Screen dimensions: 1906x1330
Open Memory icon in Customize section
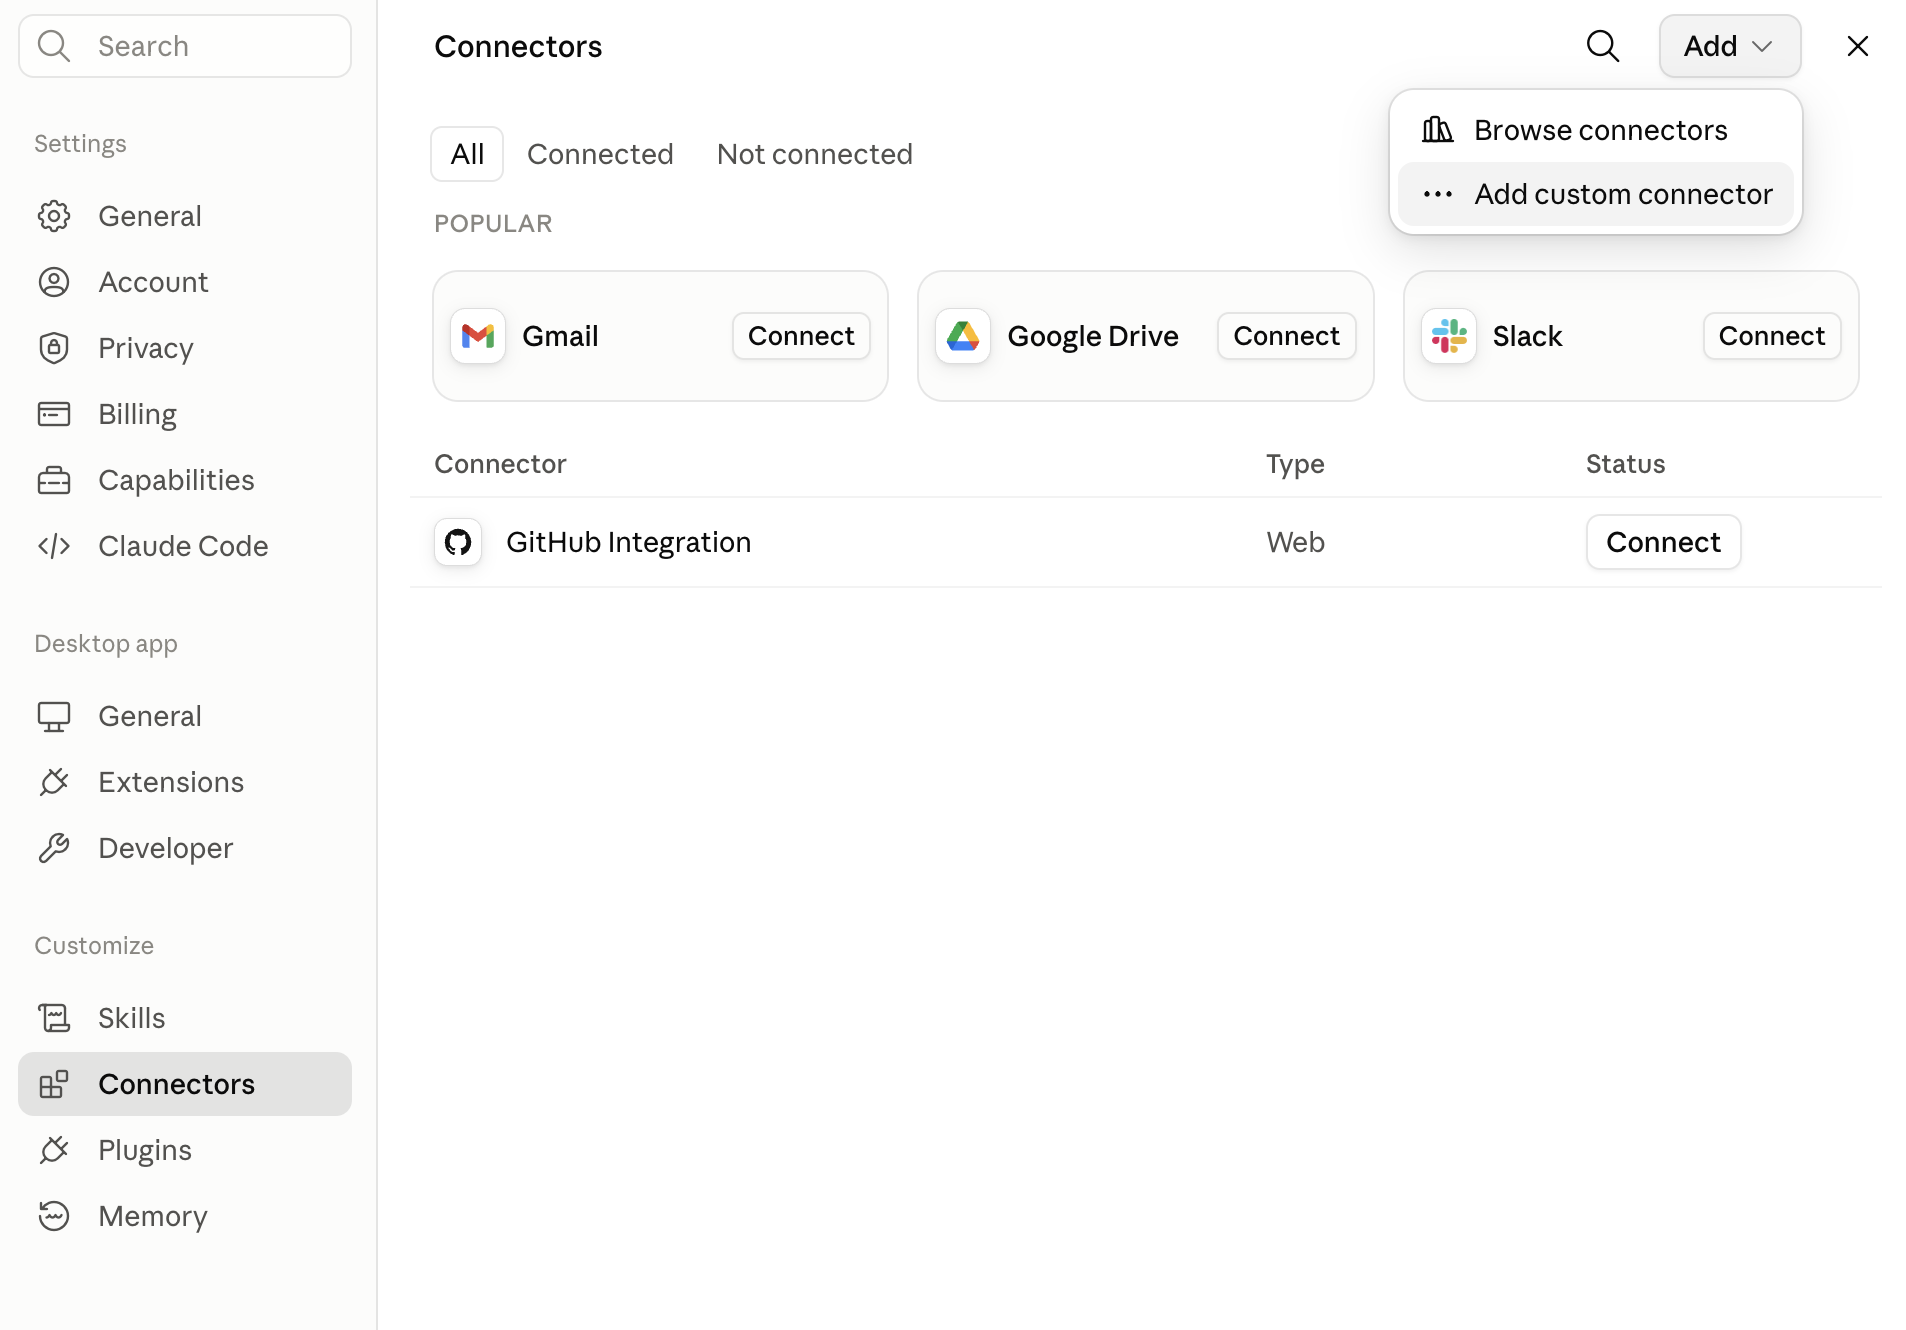[54, 1216]
